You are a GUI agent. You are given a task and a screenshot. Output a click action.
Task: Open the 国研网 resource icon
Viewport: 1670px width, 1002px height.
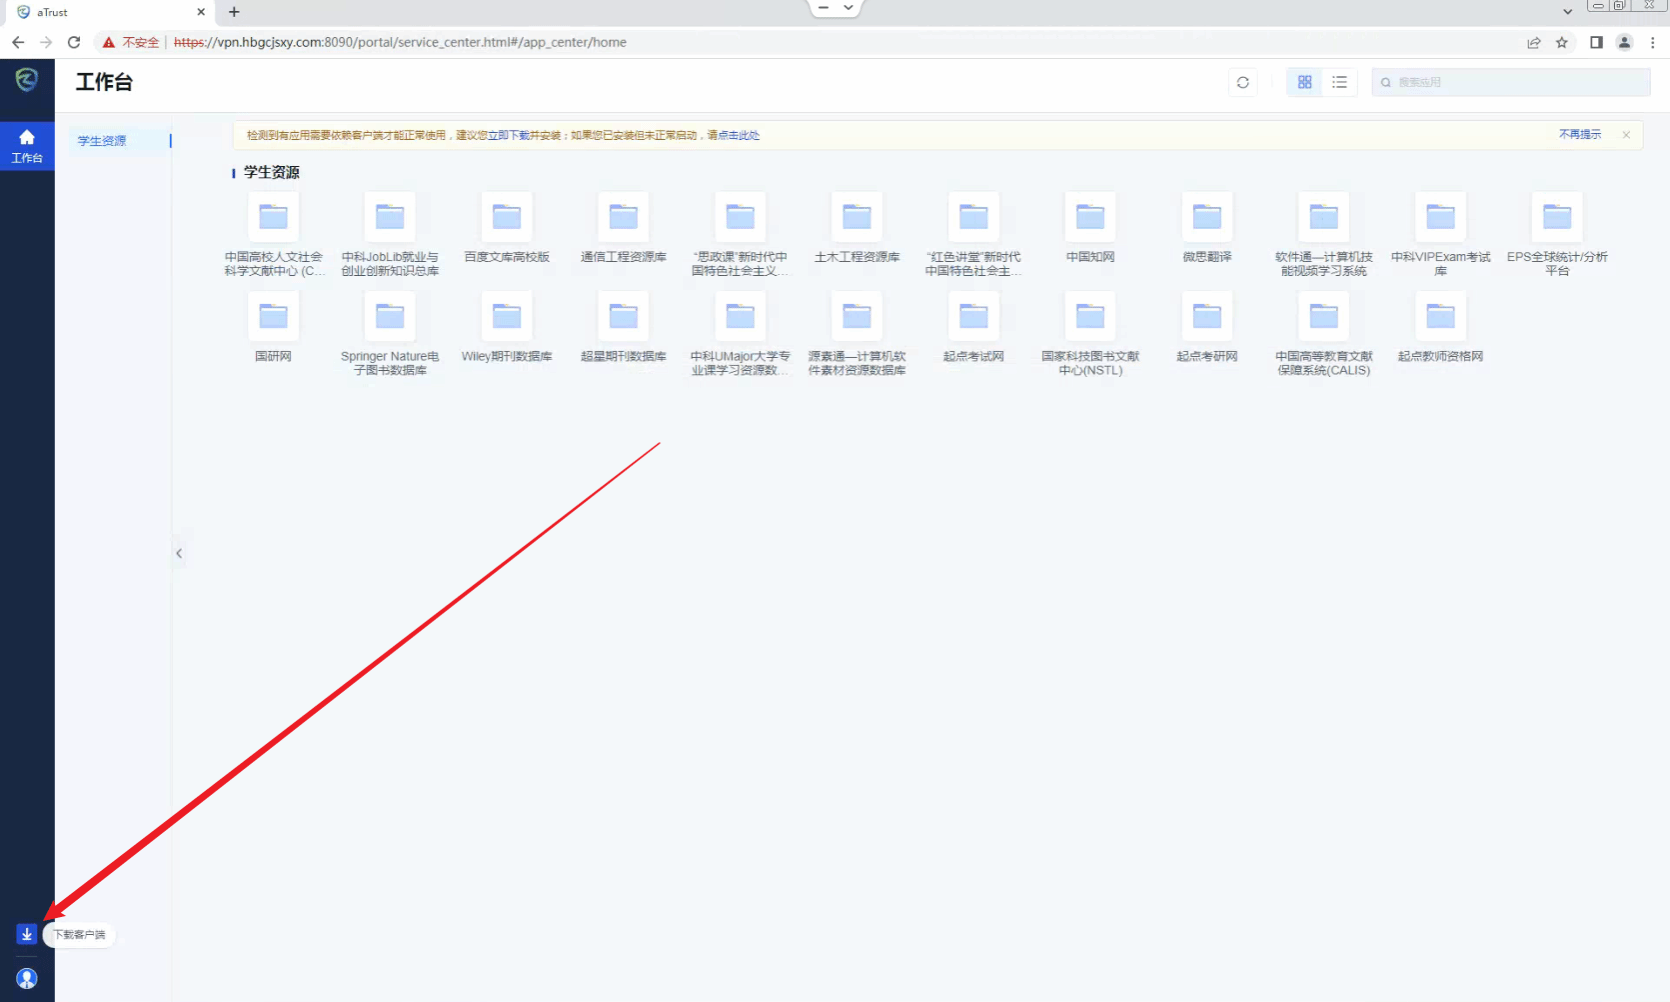tap(273, 317)
